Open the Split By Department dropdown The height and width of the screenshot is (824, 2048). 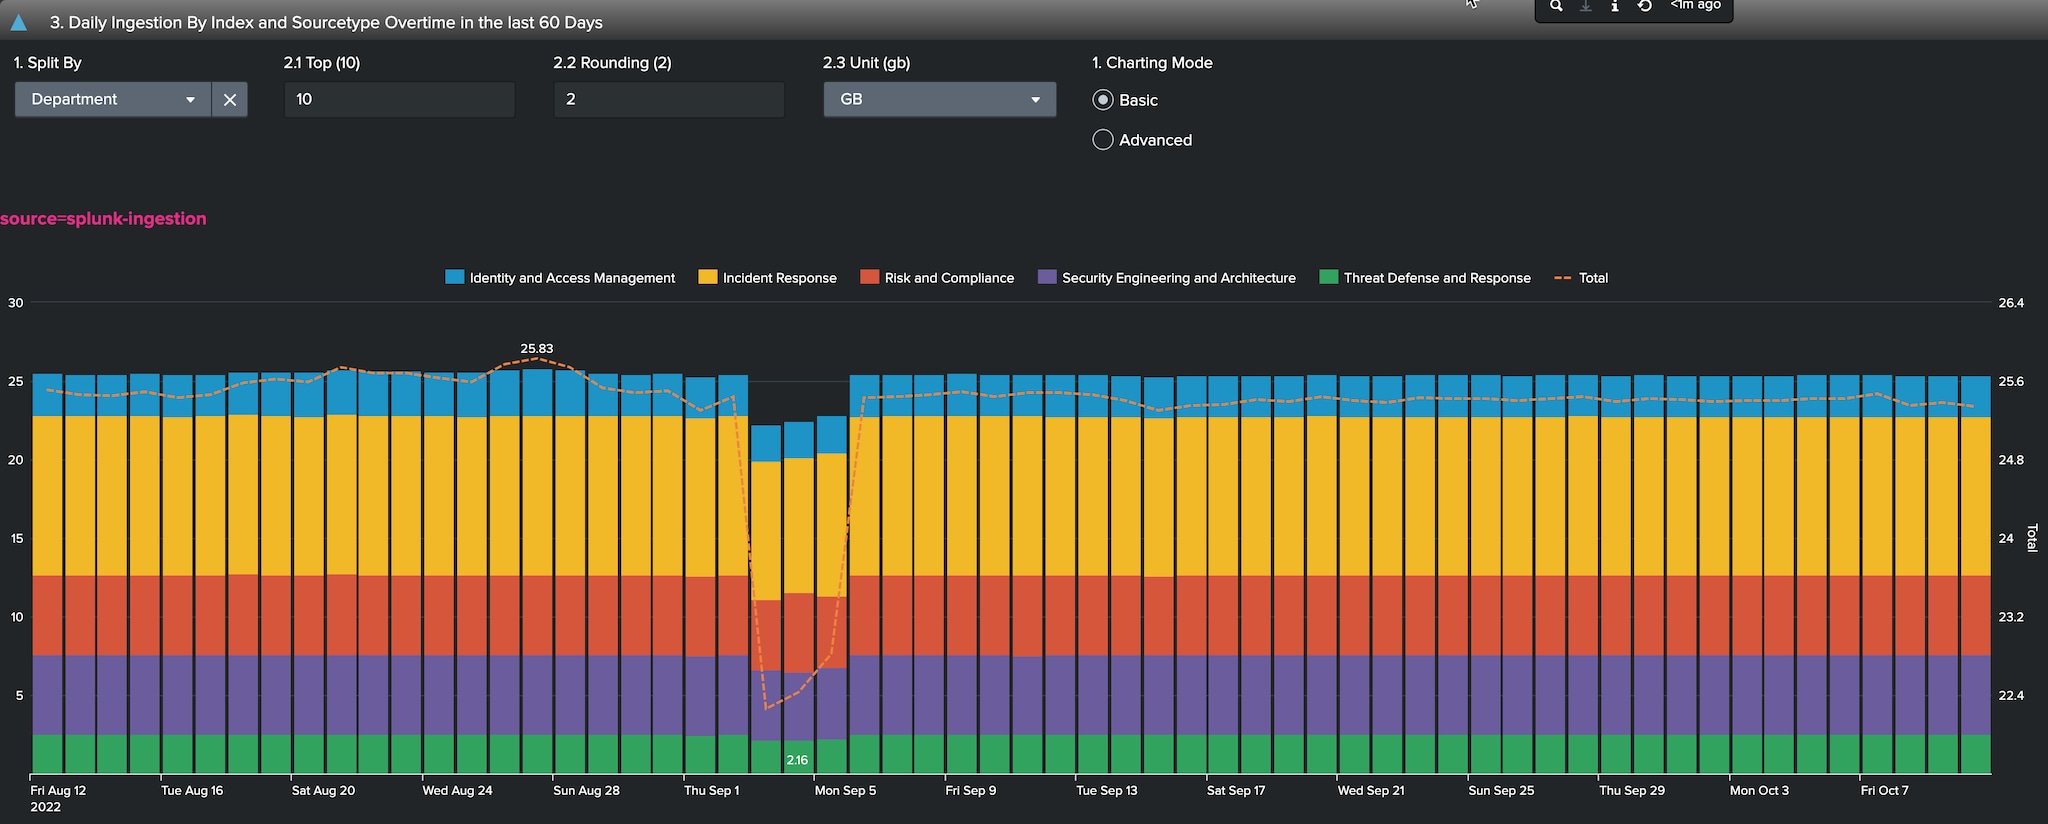[113, 100]
